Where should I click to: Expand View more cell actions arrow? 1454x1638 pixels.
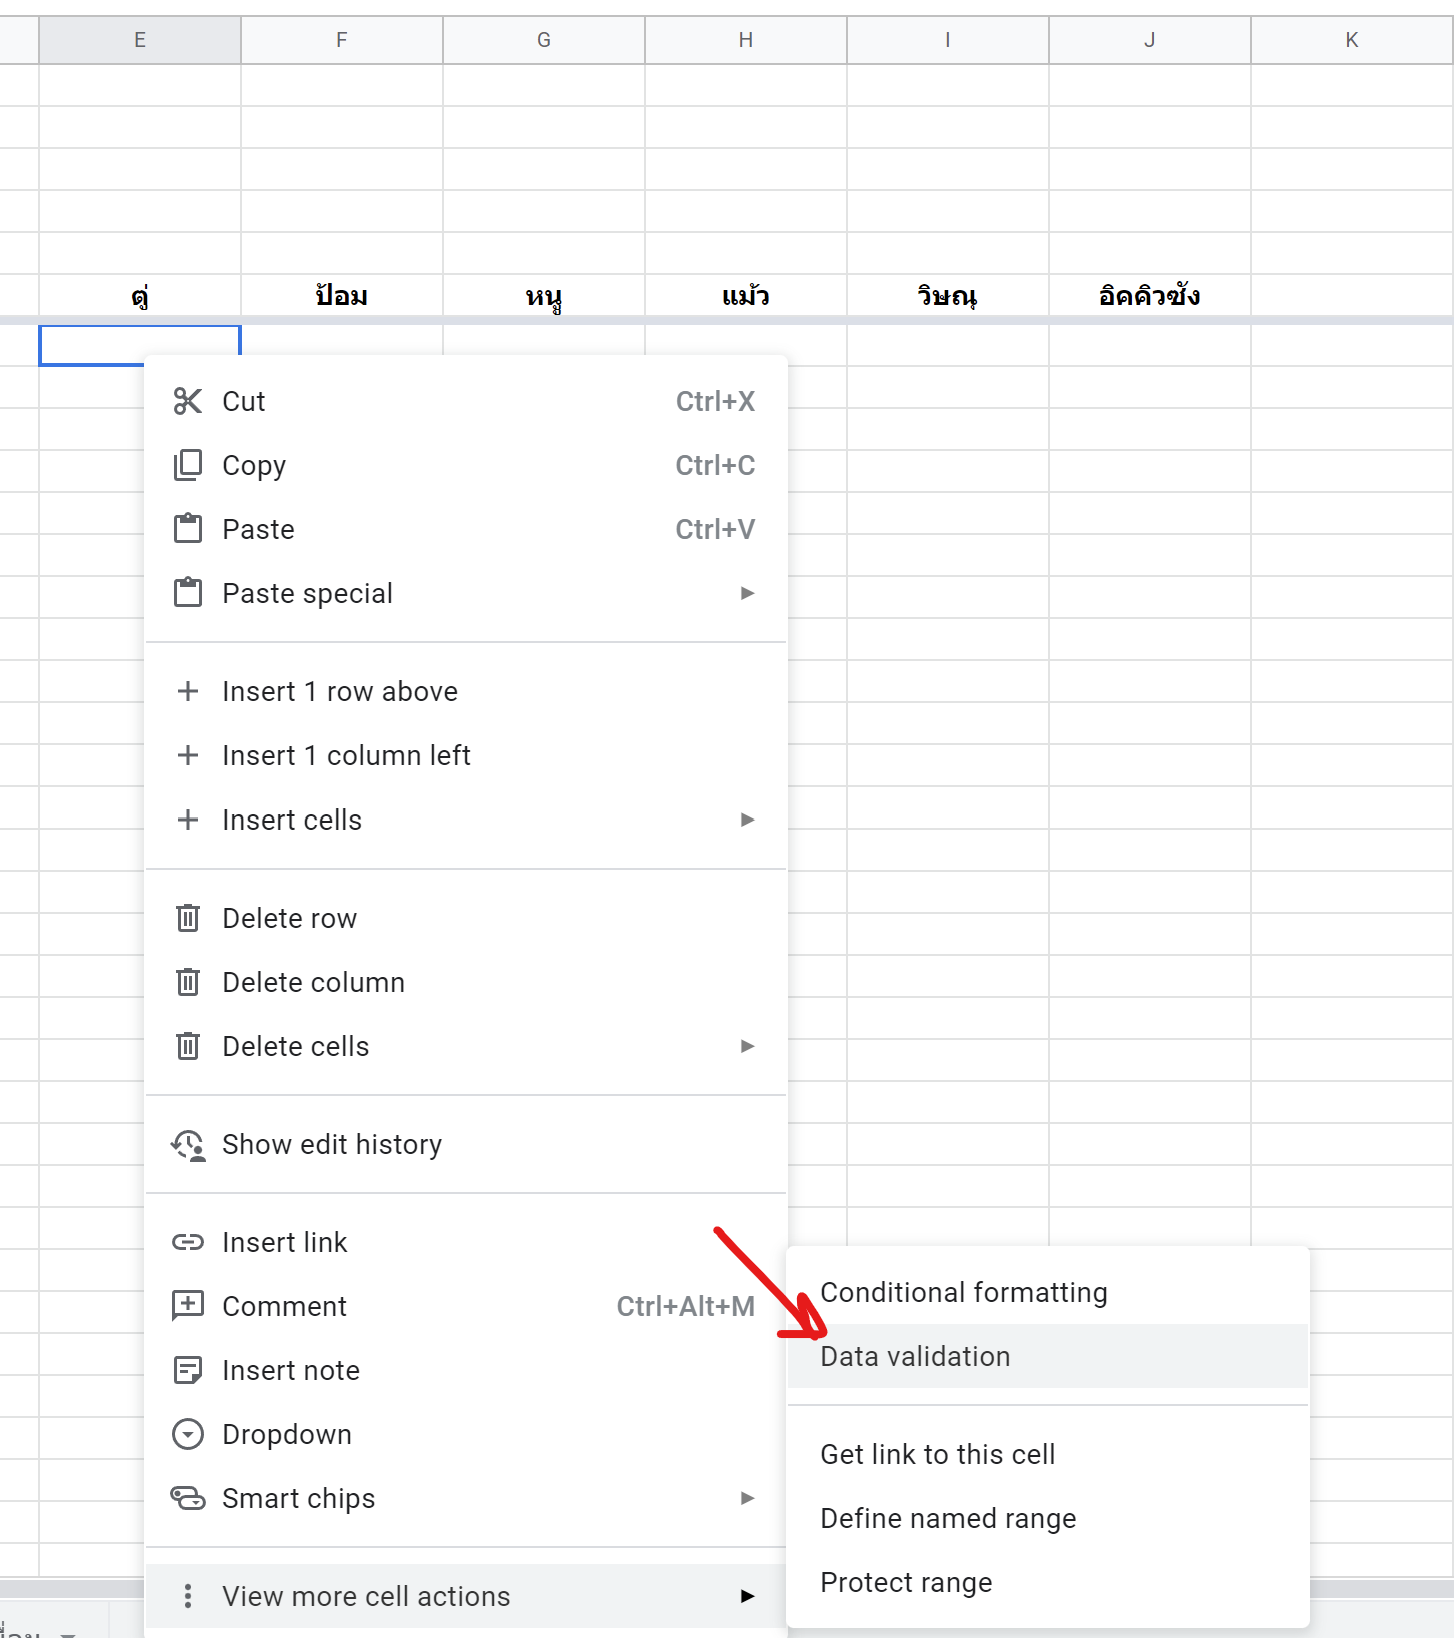click(747, 1596)
